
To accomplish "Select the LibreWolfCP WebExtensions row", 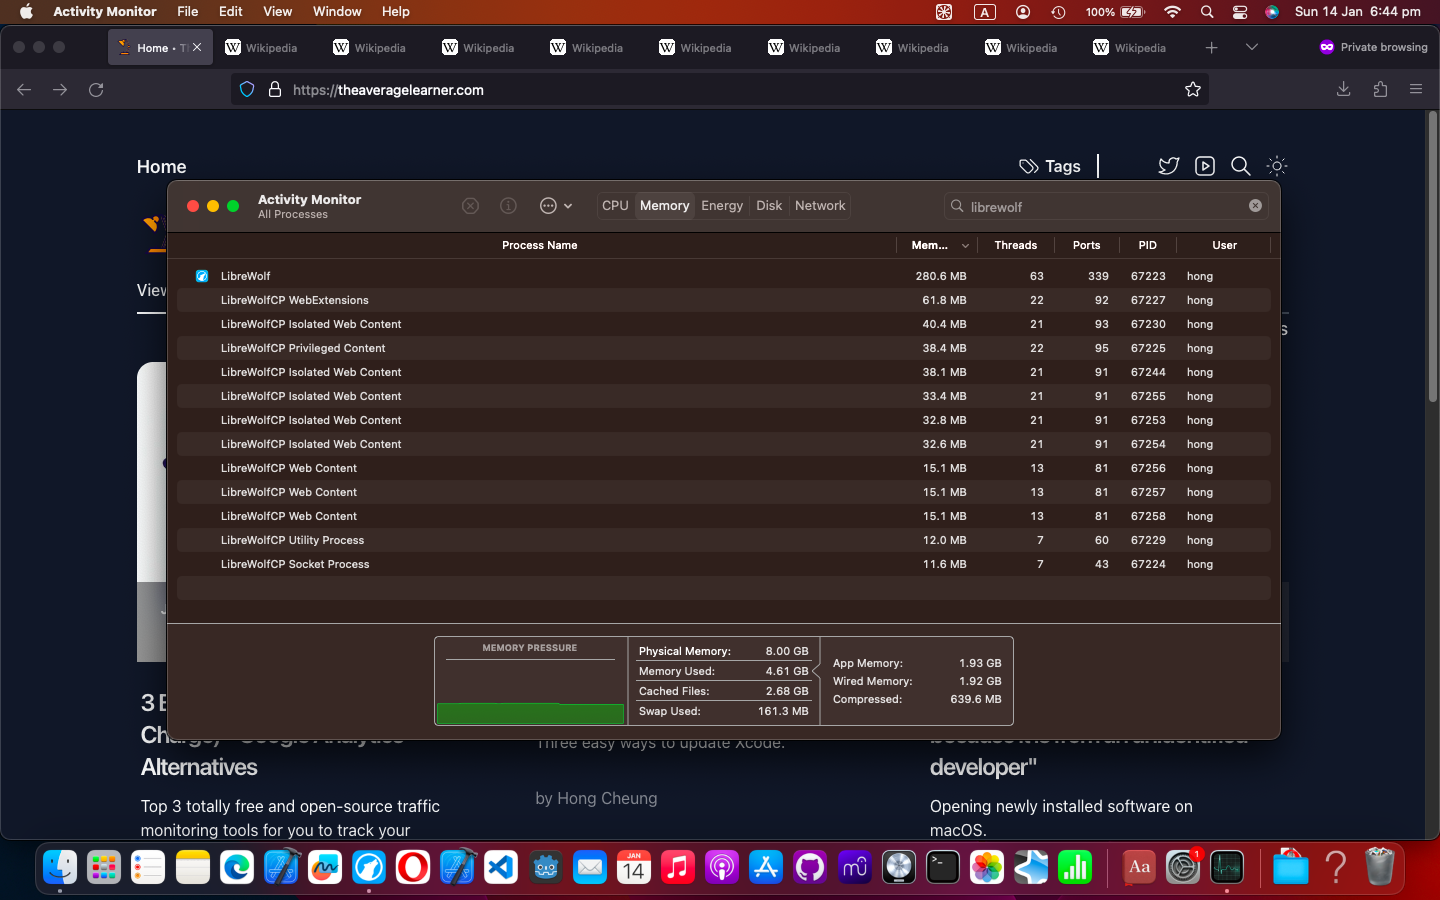I will [x=724, y=300].
